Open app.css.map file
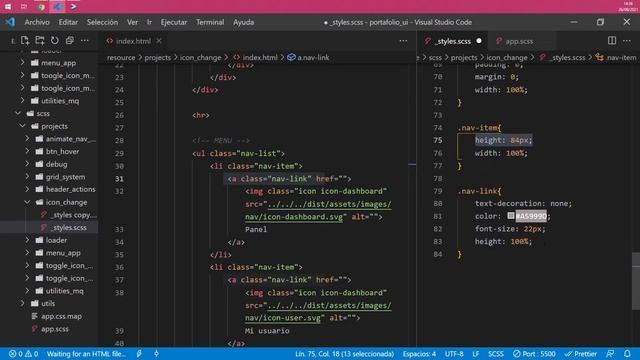Viewport: 640px width, 360px height. [x=61, y=316]
